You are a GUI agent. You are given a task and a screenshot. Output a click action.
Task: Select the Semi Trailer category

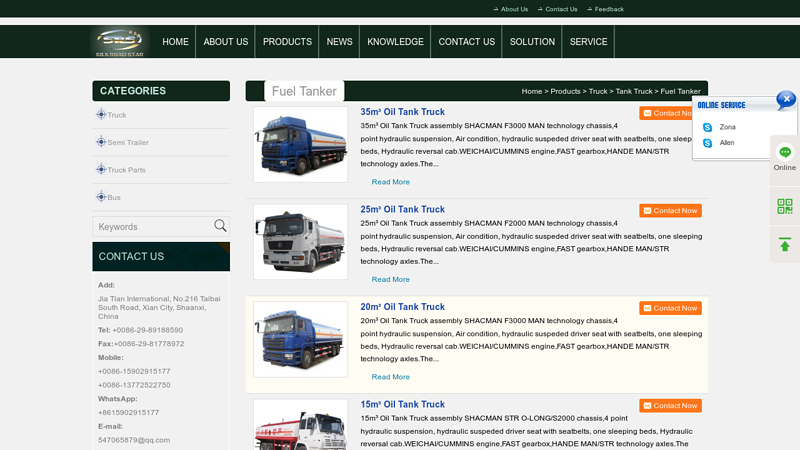(128, 143)
